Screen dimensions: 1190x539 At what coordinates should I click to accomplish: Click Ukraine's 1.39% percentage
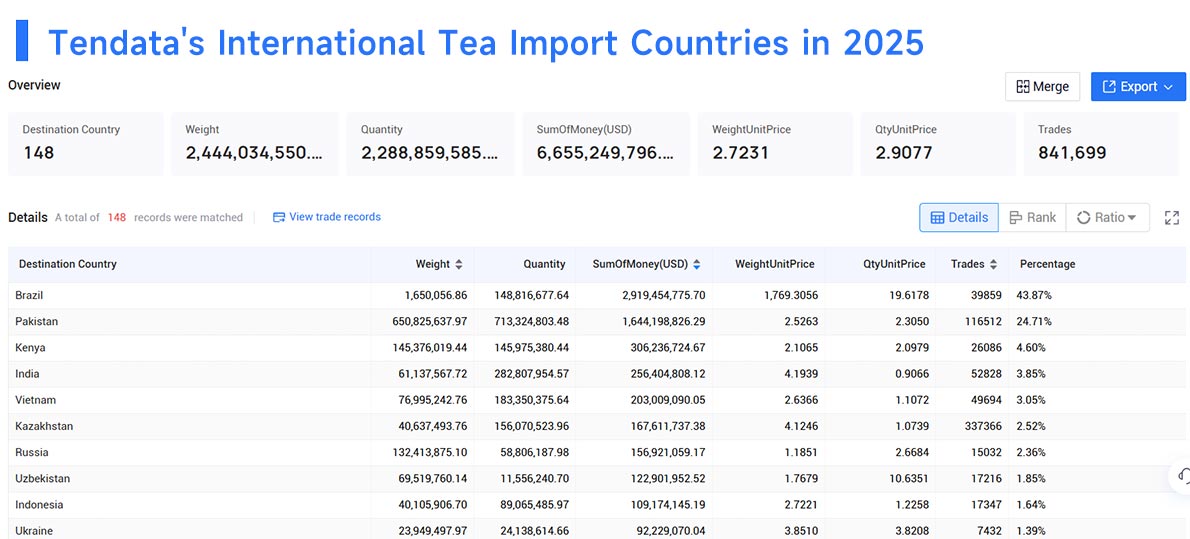(x=1031, y=531)
